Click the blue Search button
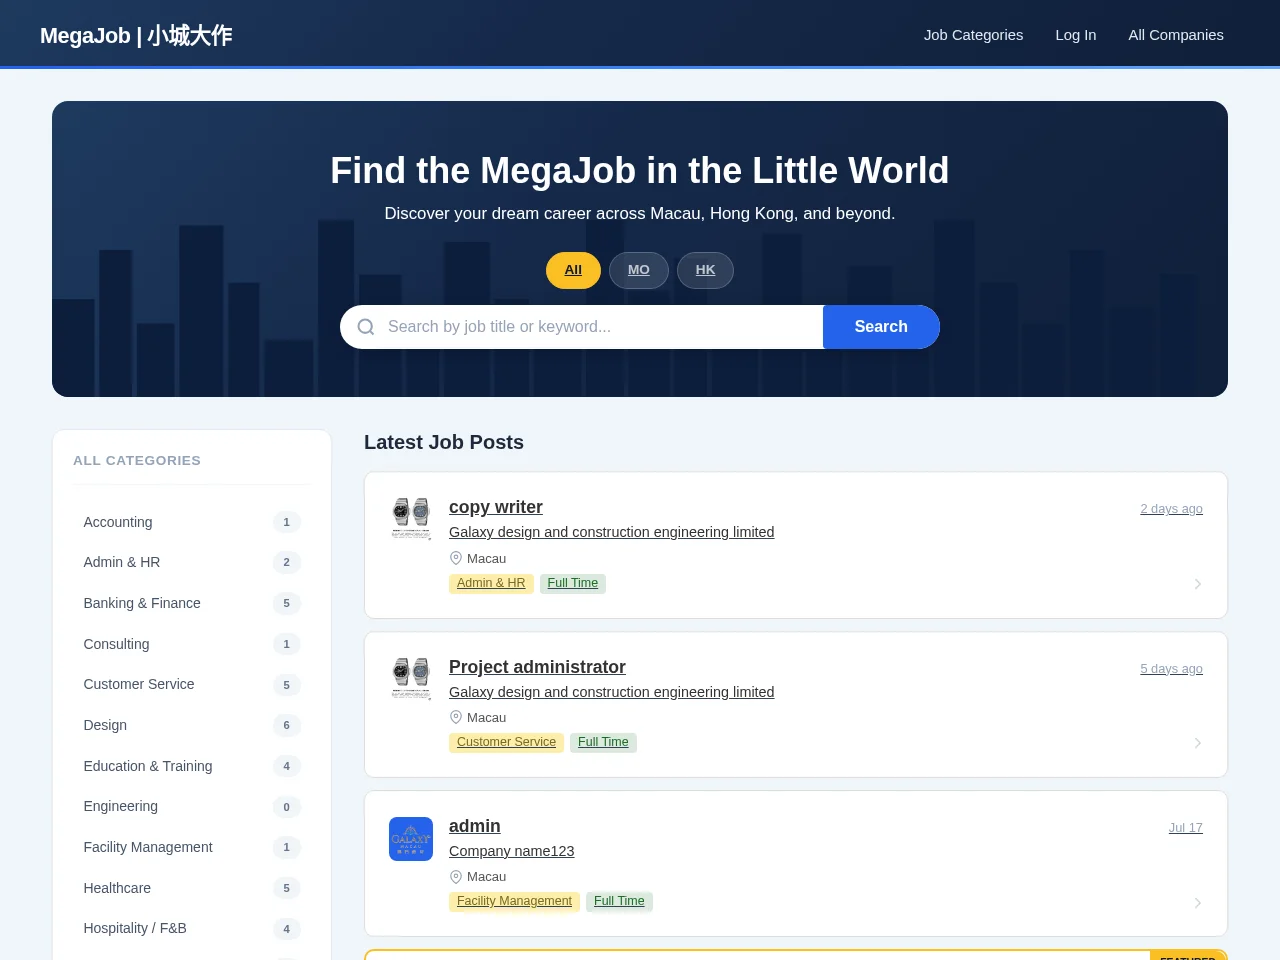This screenshot has height=960, width=1280. pyautogui.click(x=881, y=327)
